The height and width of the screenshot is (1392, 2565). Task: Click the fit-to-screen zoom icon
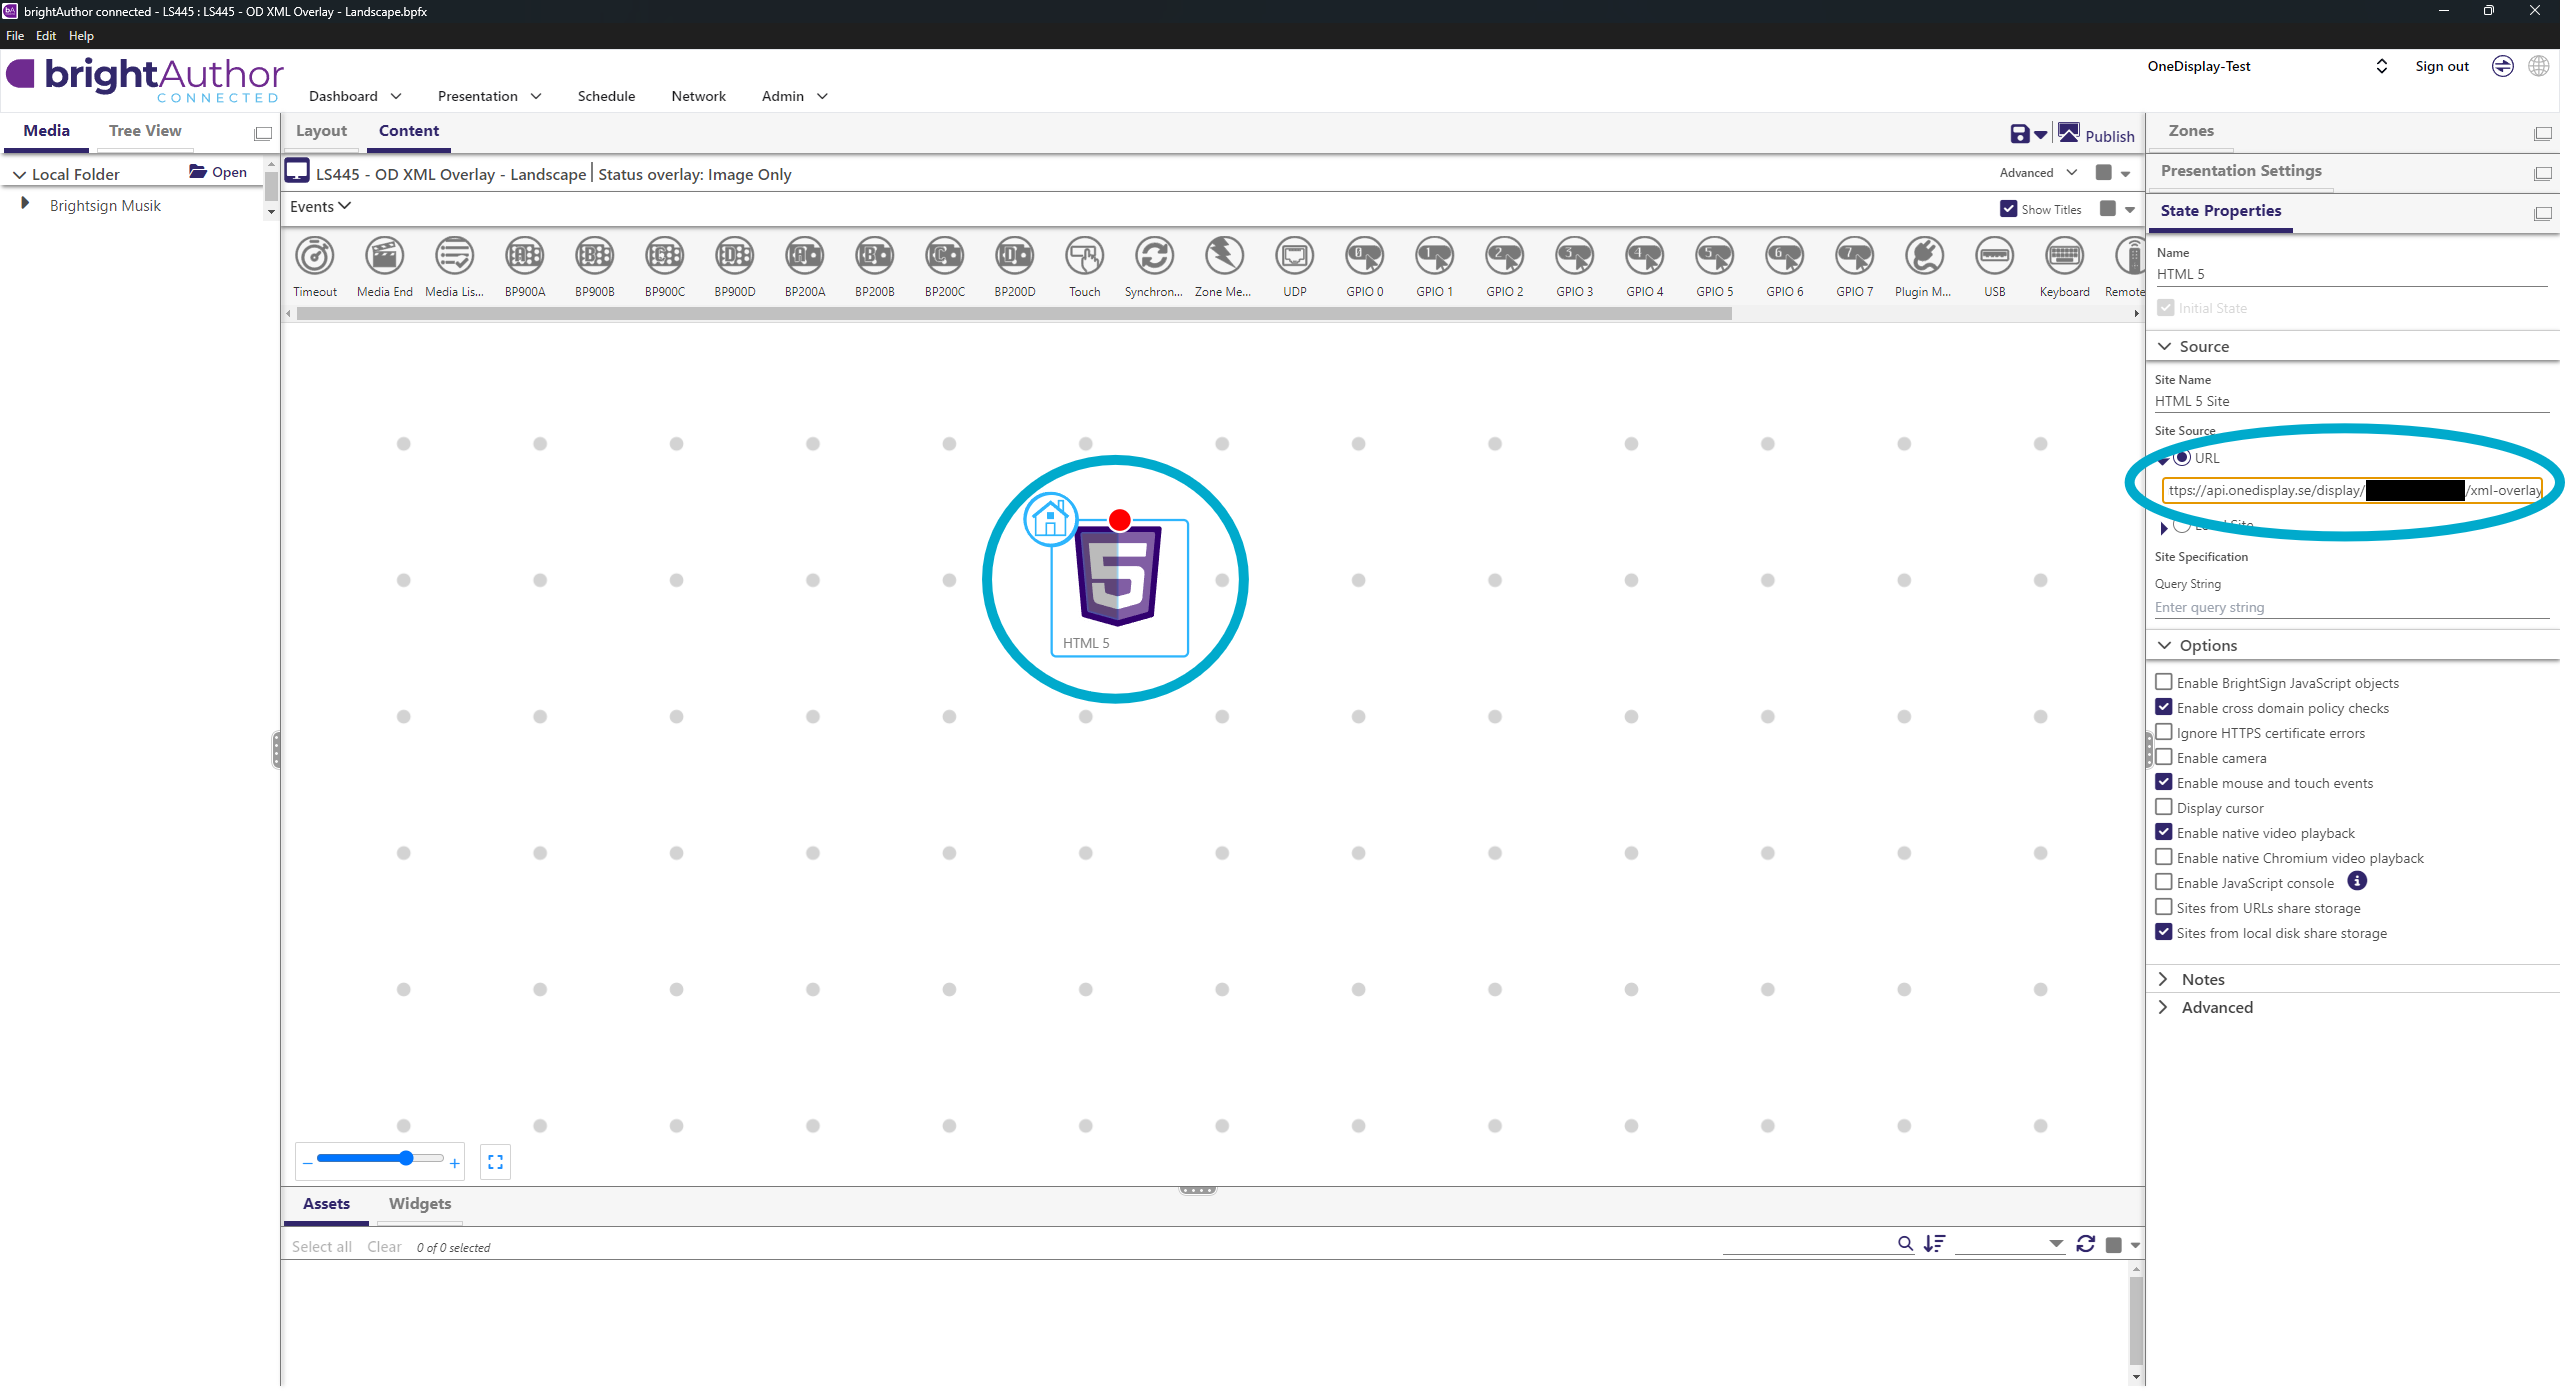point(495,1162)
